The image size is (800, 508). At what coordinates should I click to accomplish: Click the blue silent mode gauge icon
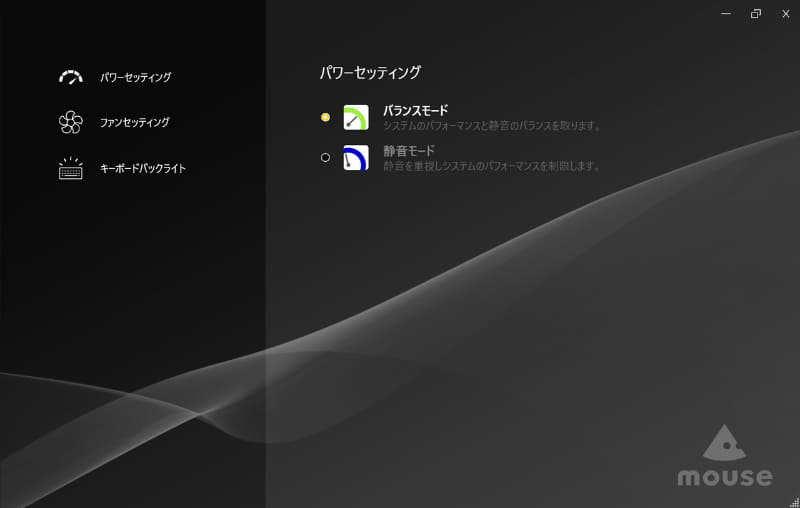pyautogui.click(x=356, y=158)
